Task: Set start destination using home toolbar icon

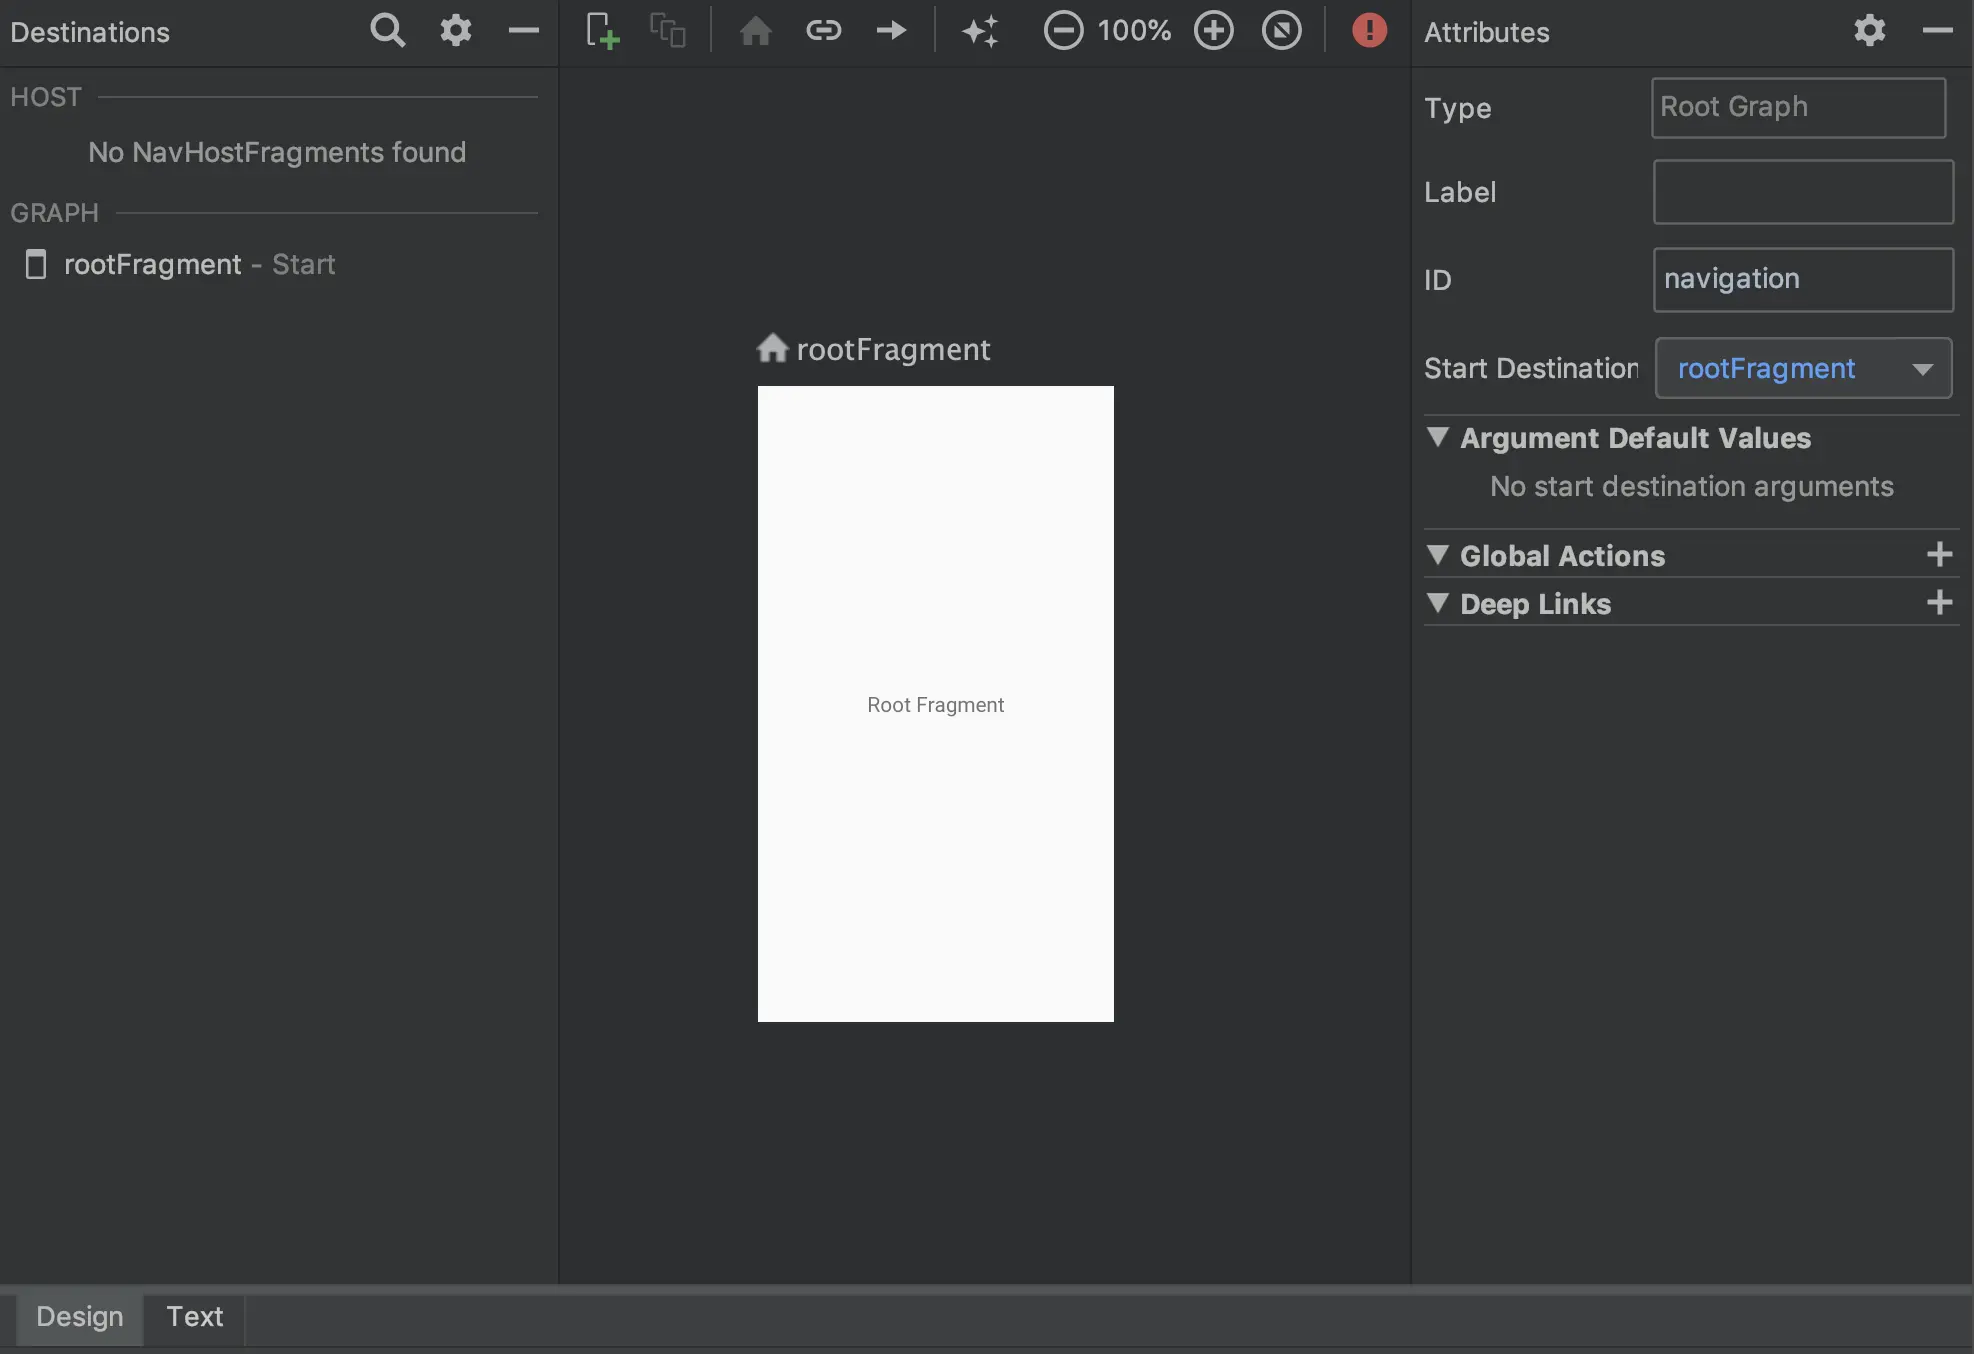Action: coord(755,31)
